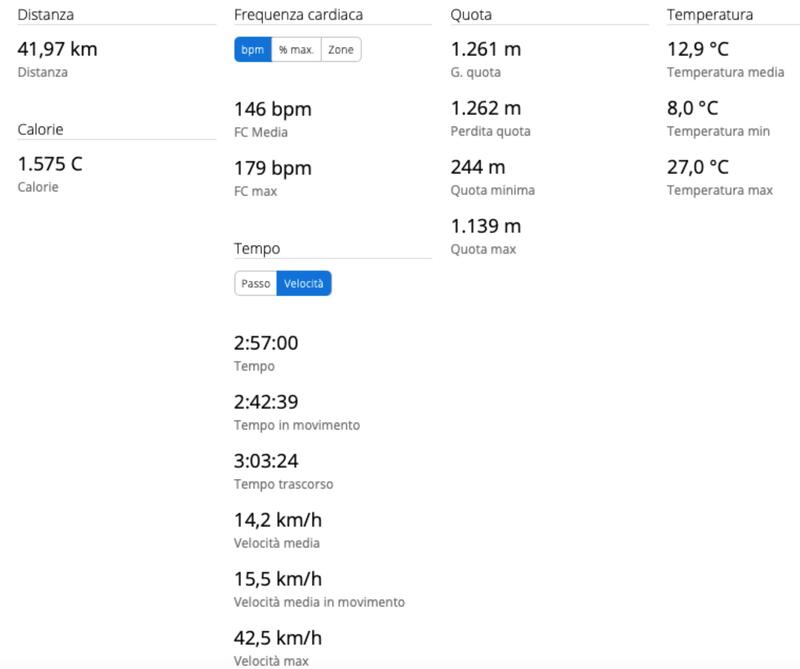Click the Distanza section header
Screen dimensions: 800x669
tap(46, 15)
